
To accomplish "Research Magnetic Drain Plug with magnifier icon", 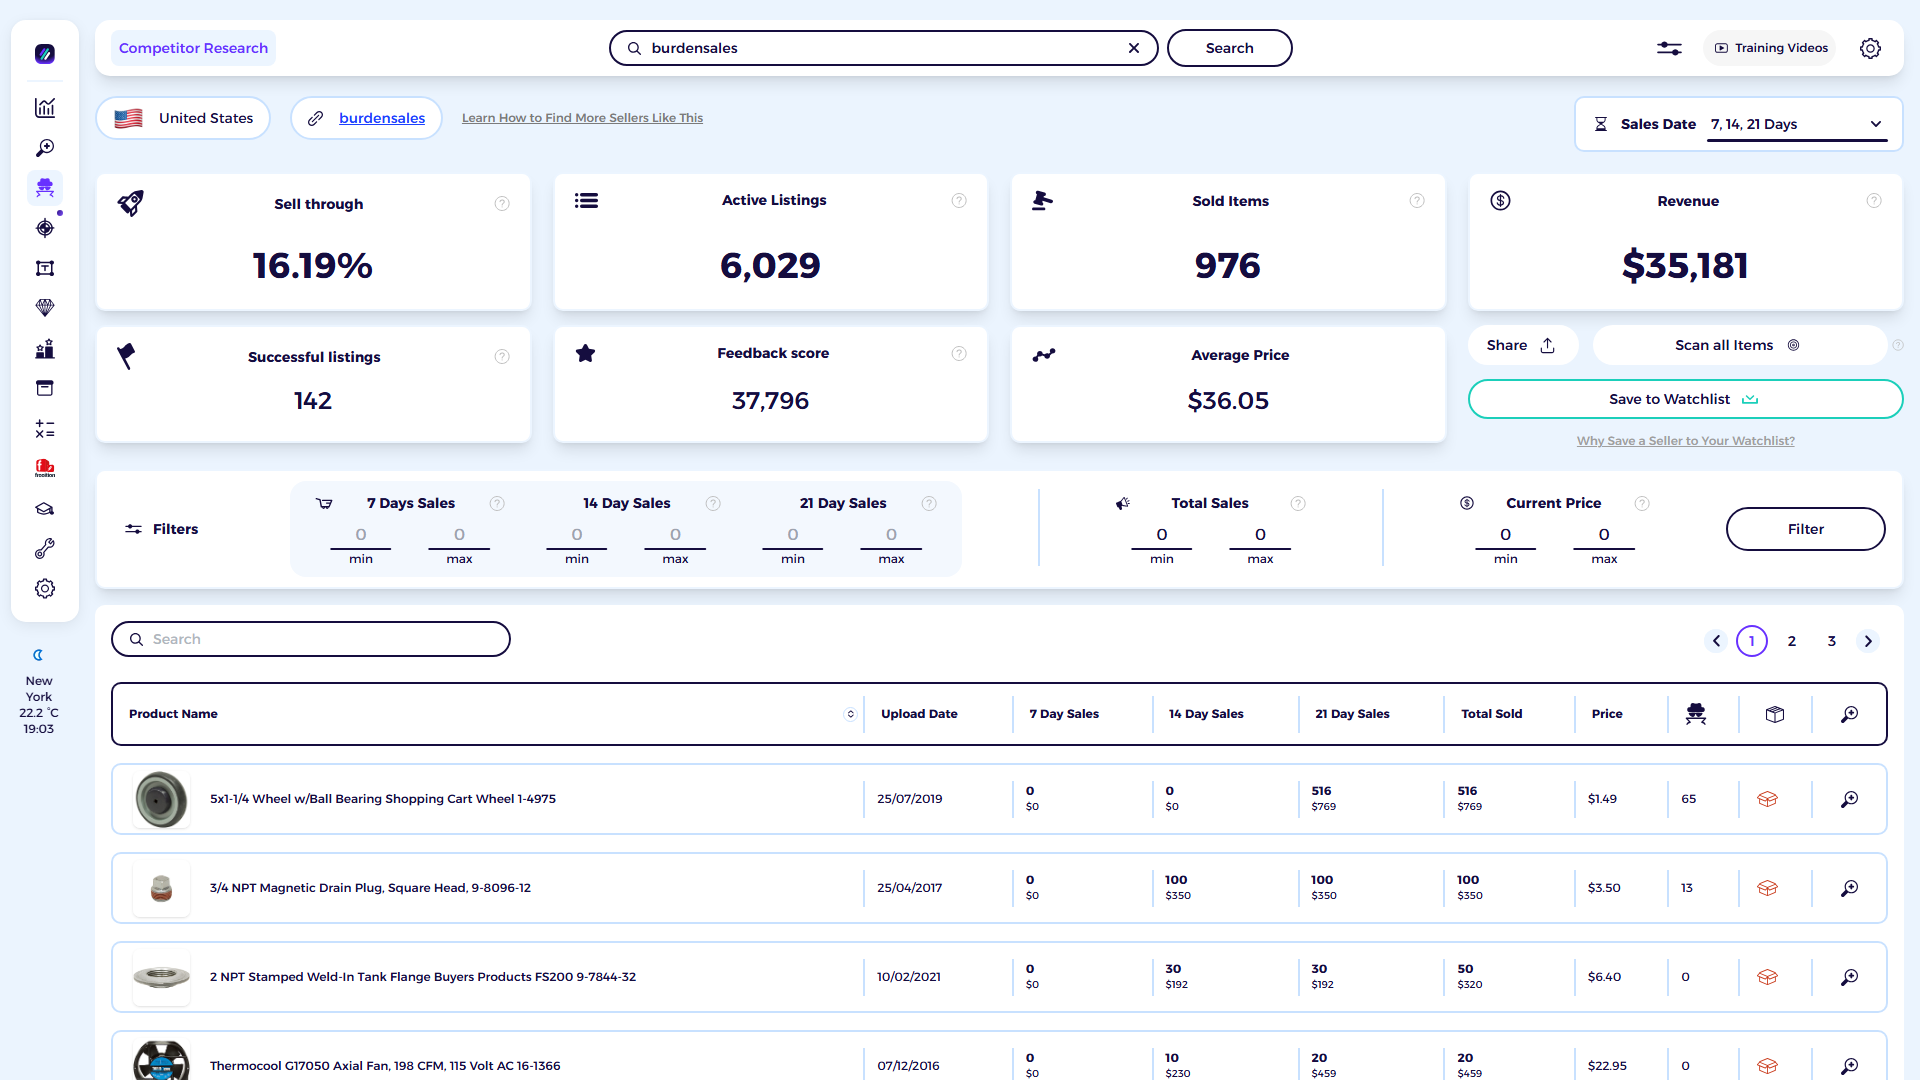I will pos(1850,888).
